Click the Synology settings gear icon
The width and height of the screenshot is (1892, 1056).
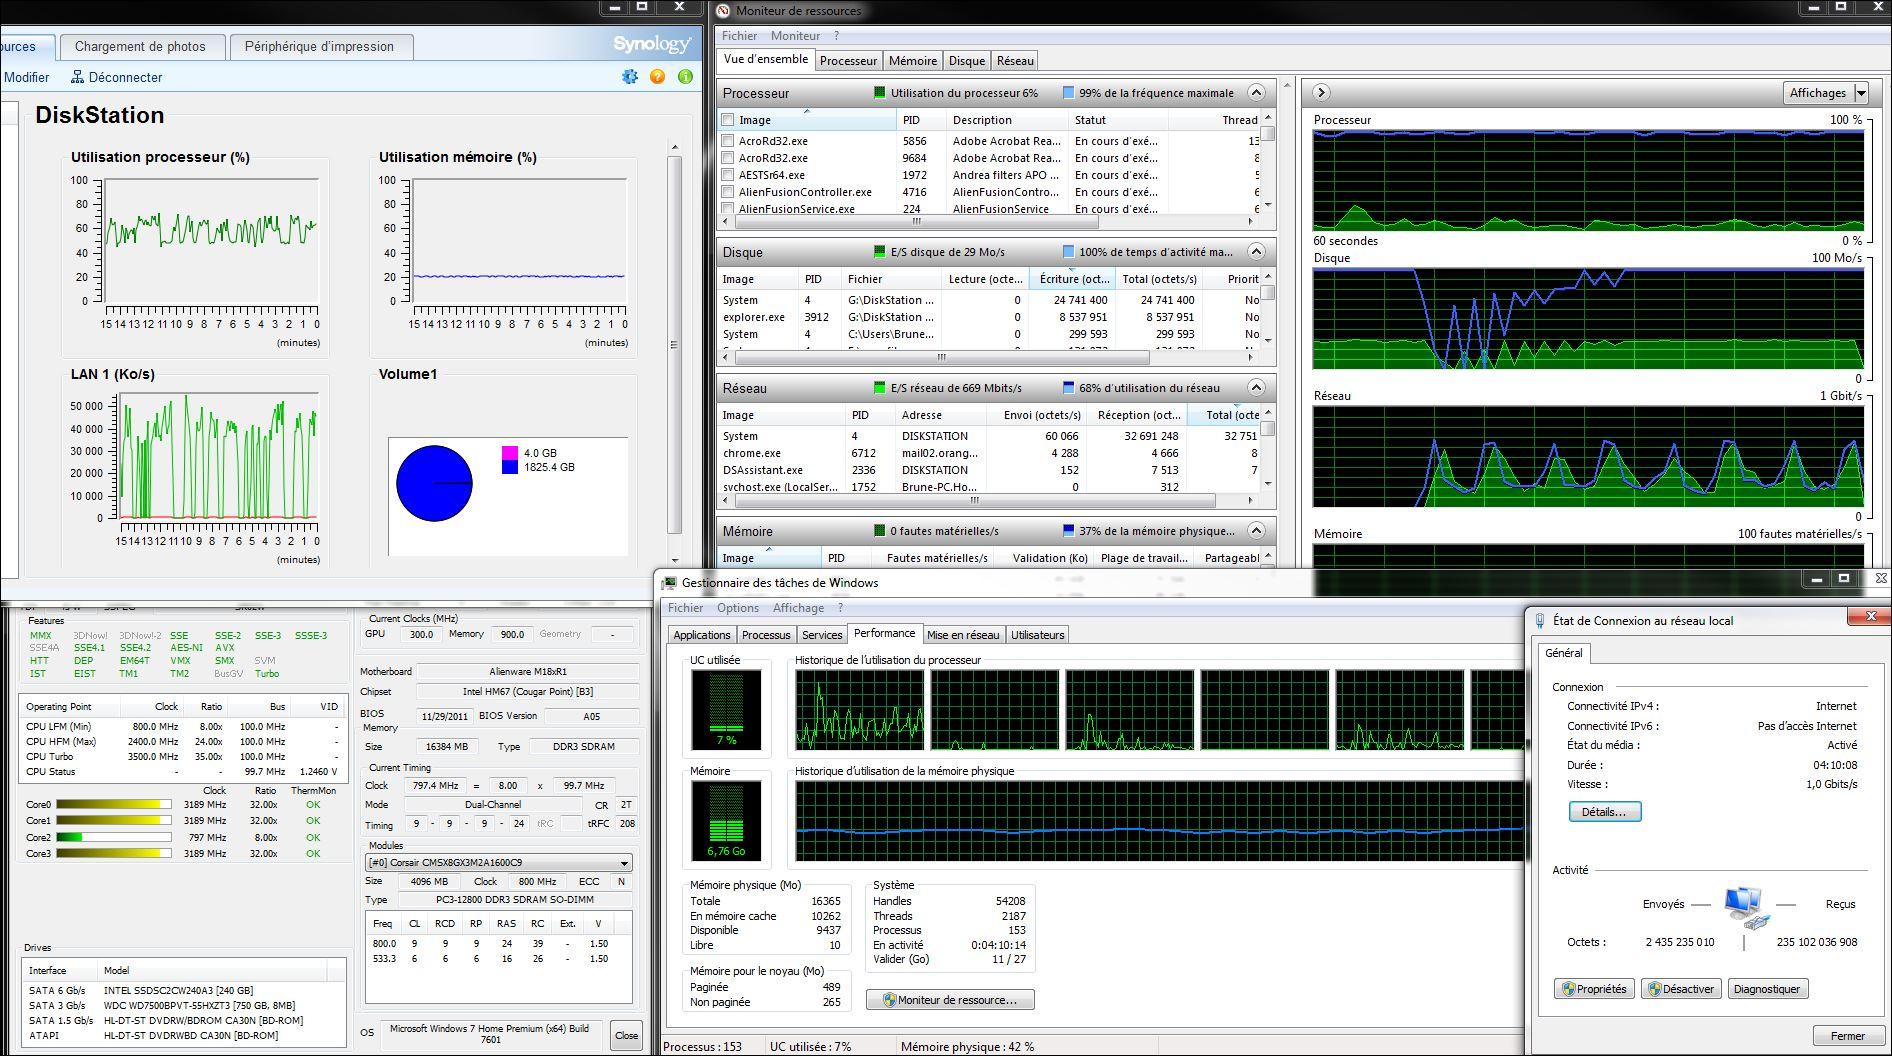click(629, 76)
